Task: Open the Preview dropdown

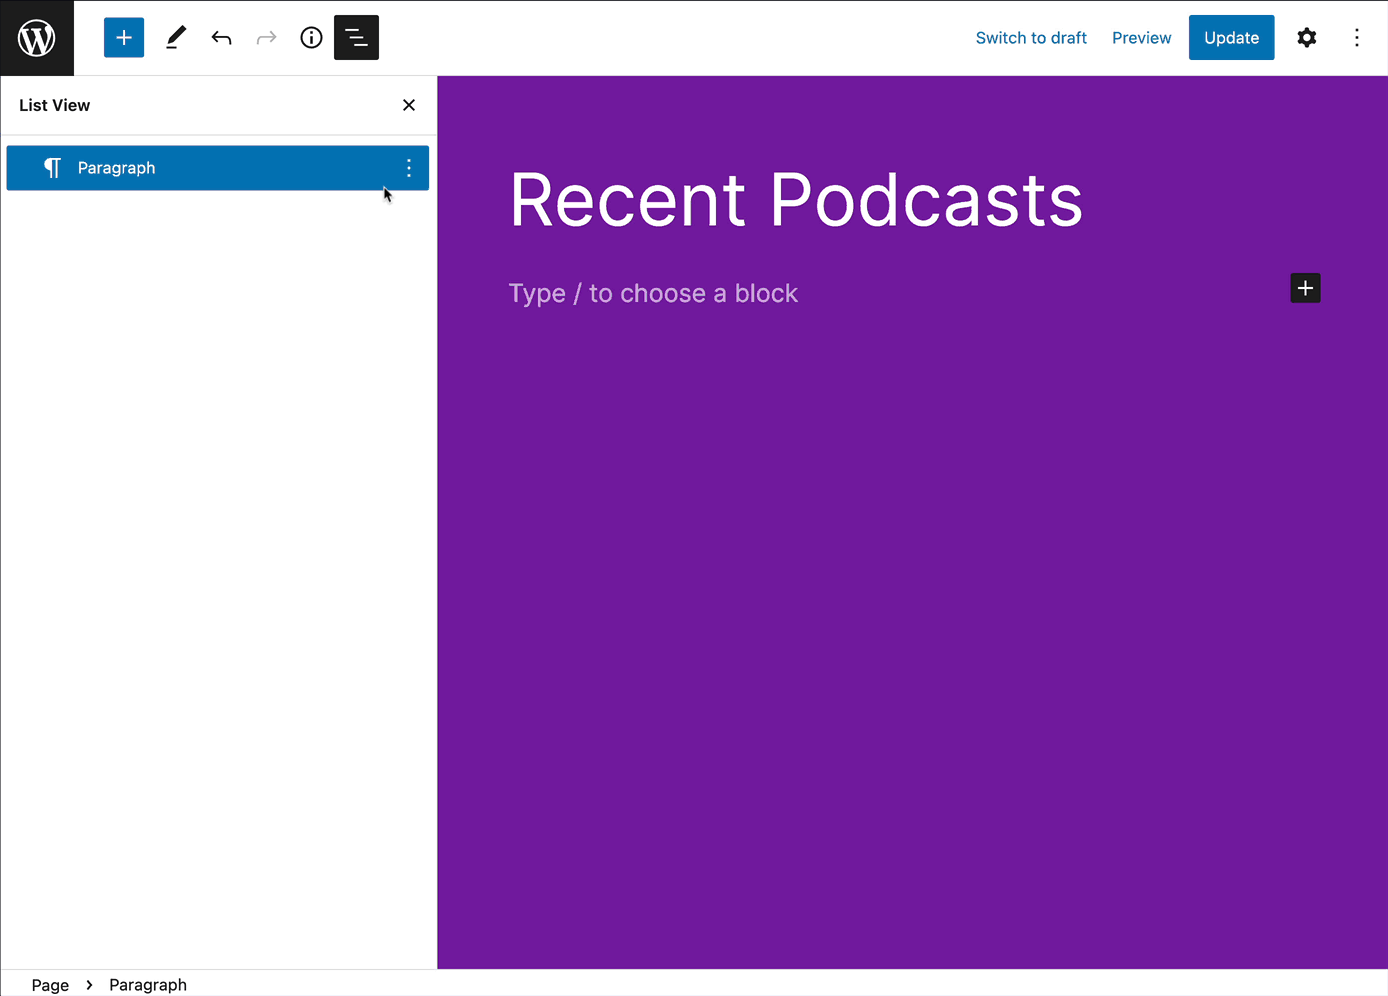Action: tap(1141, 38)
